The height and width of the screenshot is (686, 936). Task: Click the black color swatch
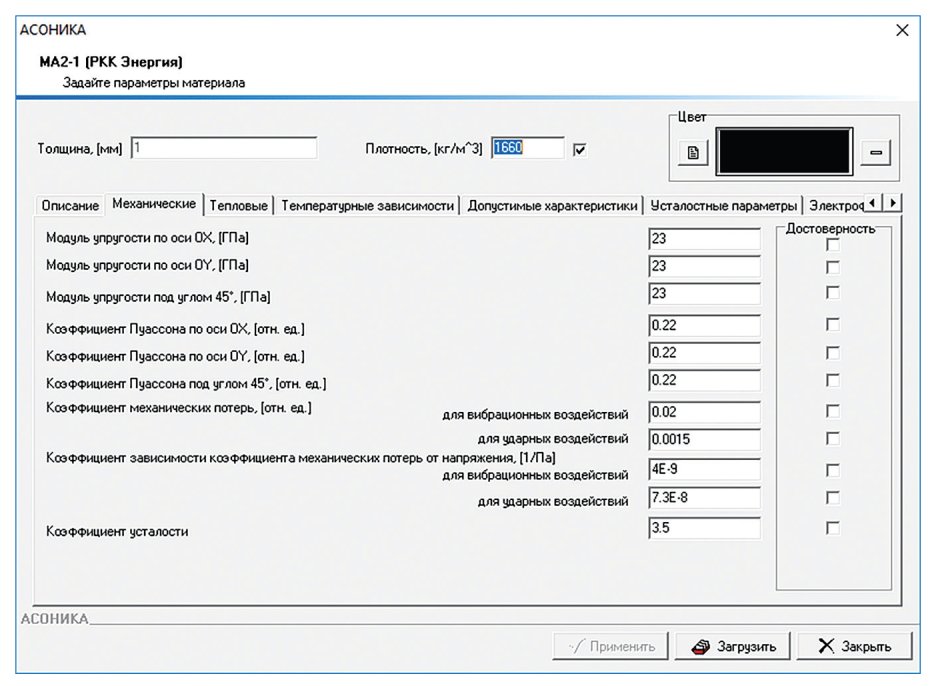[x=784, y=152]
